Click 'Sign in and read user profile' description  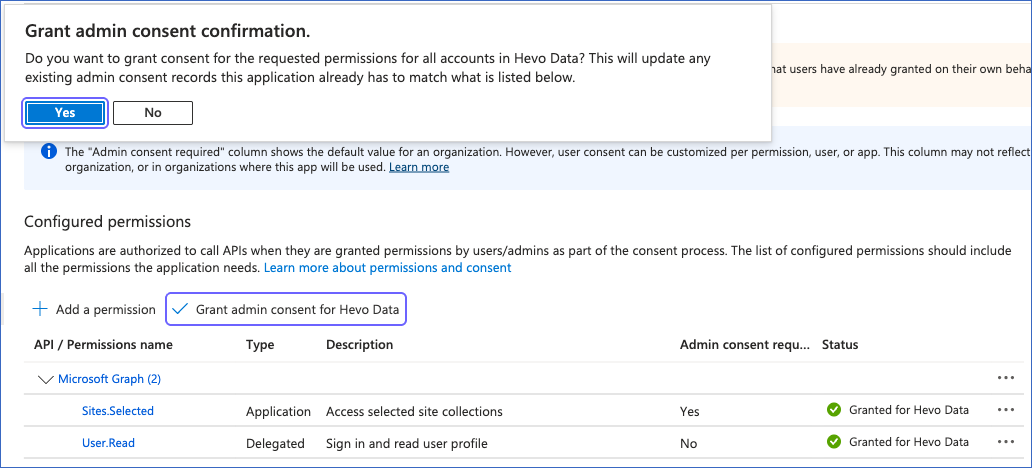click(x=407, y=444)
